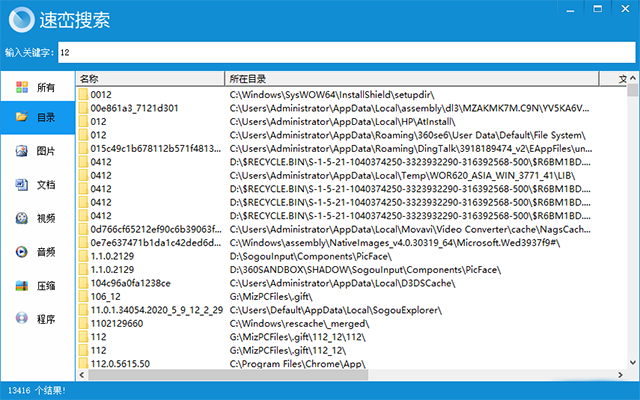The image size is (640, 400).
Task: Filter by 文档 documents icon
Action: 22,184
